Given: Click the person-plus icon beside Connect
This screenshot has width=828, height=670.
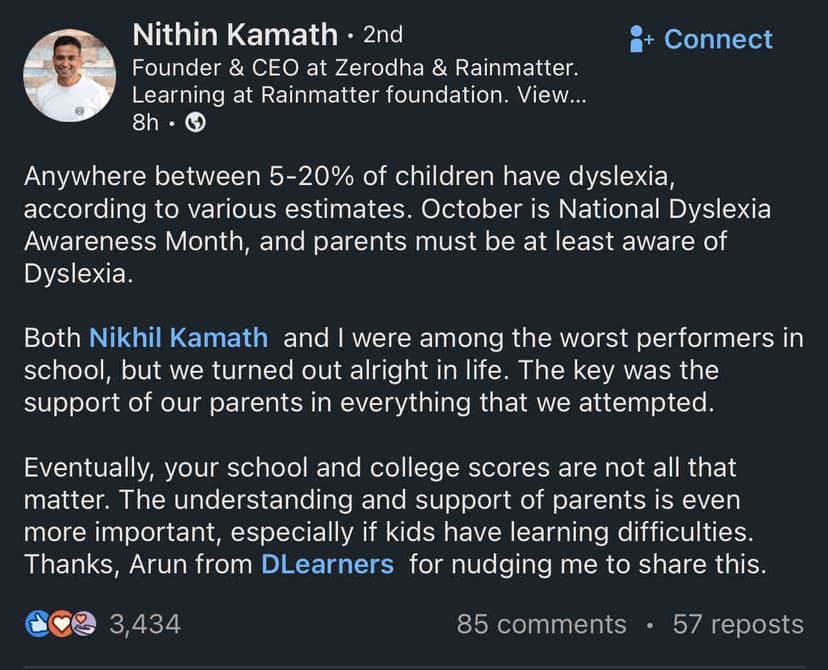Looking at the screenshot, I should (x=642, y=39).
